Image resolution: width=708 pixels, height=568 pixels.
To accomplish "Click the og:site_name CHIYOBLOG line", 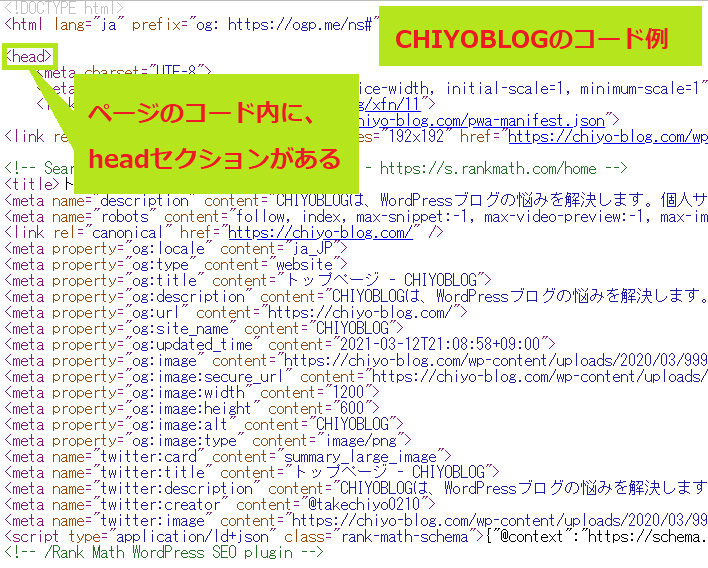I will click(x=204, y=329).
